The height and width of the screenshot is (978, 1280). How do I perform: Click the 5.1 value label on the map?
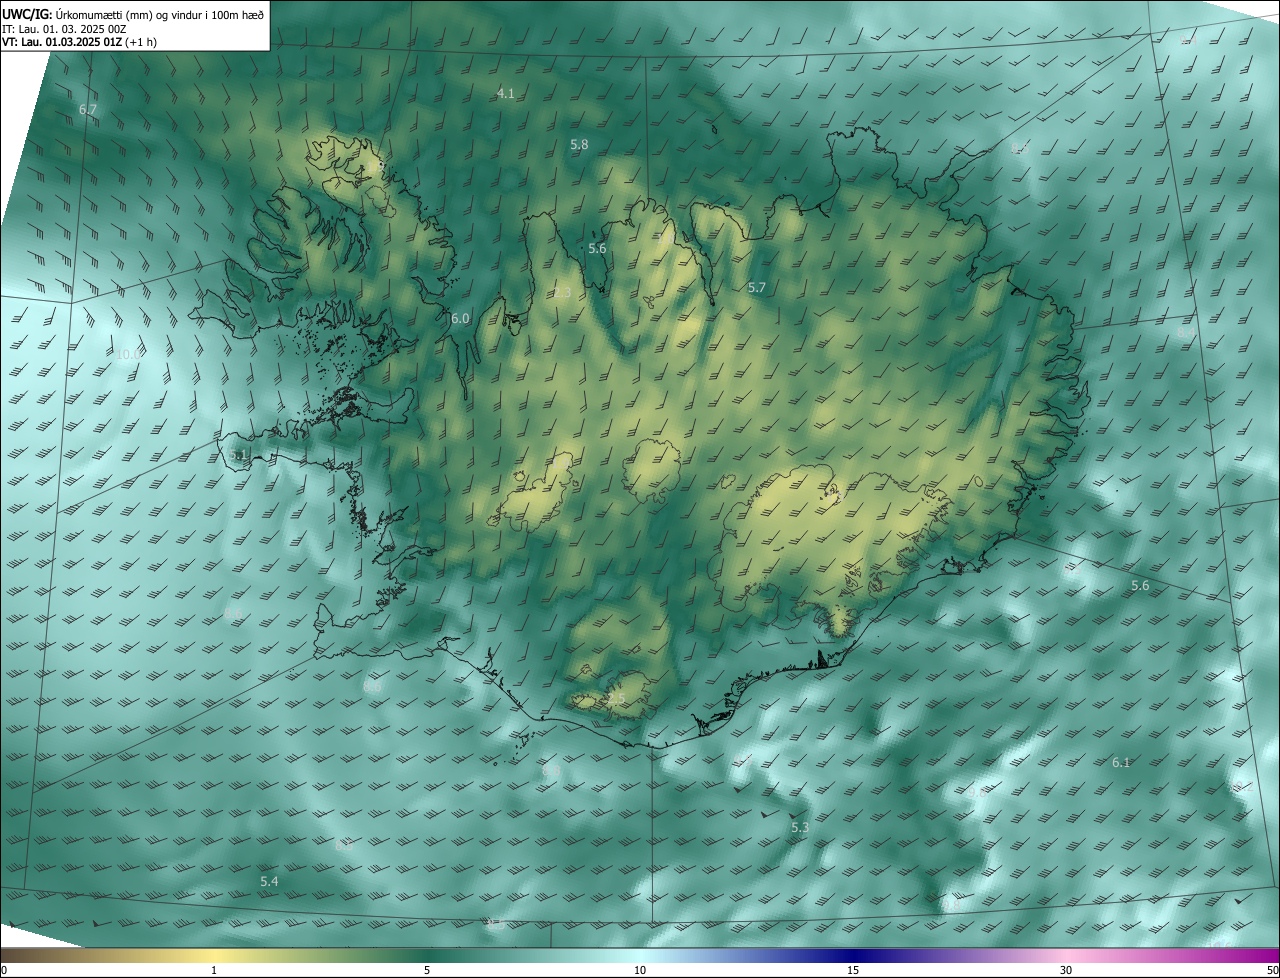click(238, 455)
